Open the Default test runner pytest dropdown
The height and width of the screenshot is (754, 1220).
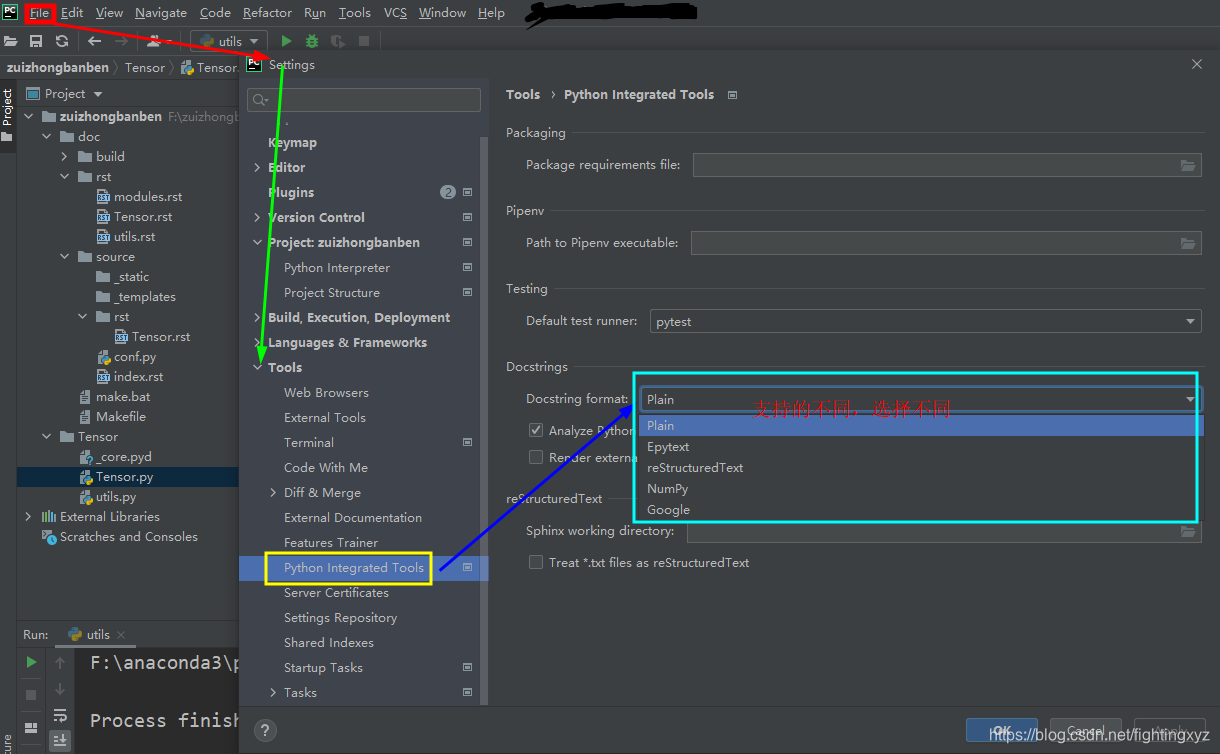coord(925,322)
